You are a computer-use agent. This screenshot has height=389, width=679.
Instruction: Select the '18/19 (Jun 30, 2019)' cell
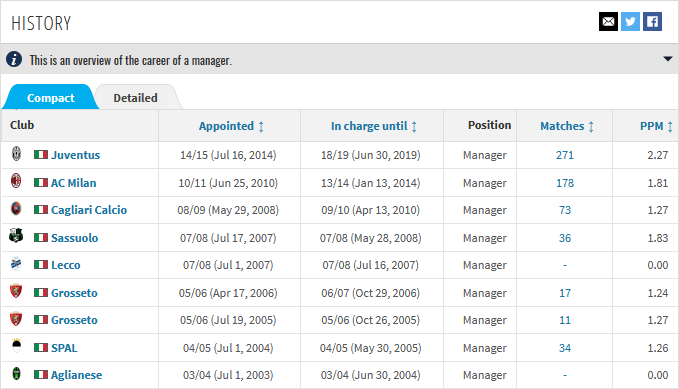pyautogui.click(x=371, y=155)
